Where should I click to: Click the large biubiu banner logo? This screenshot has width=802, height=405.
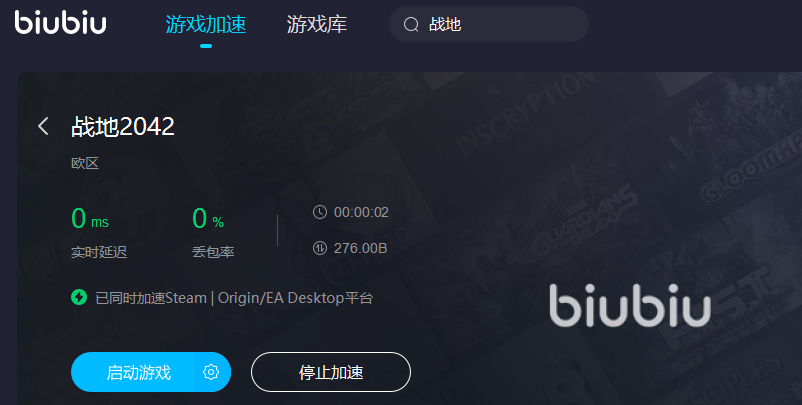point(630,305)
